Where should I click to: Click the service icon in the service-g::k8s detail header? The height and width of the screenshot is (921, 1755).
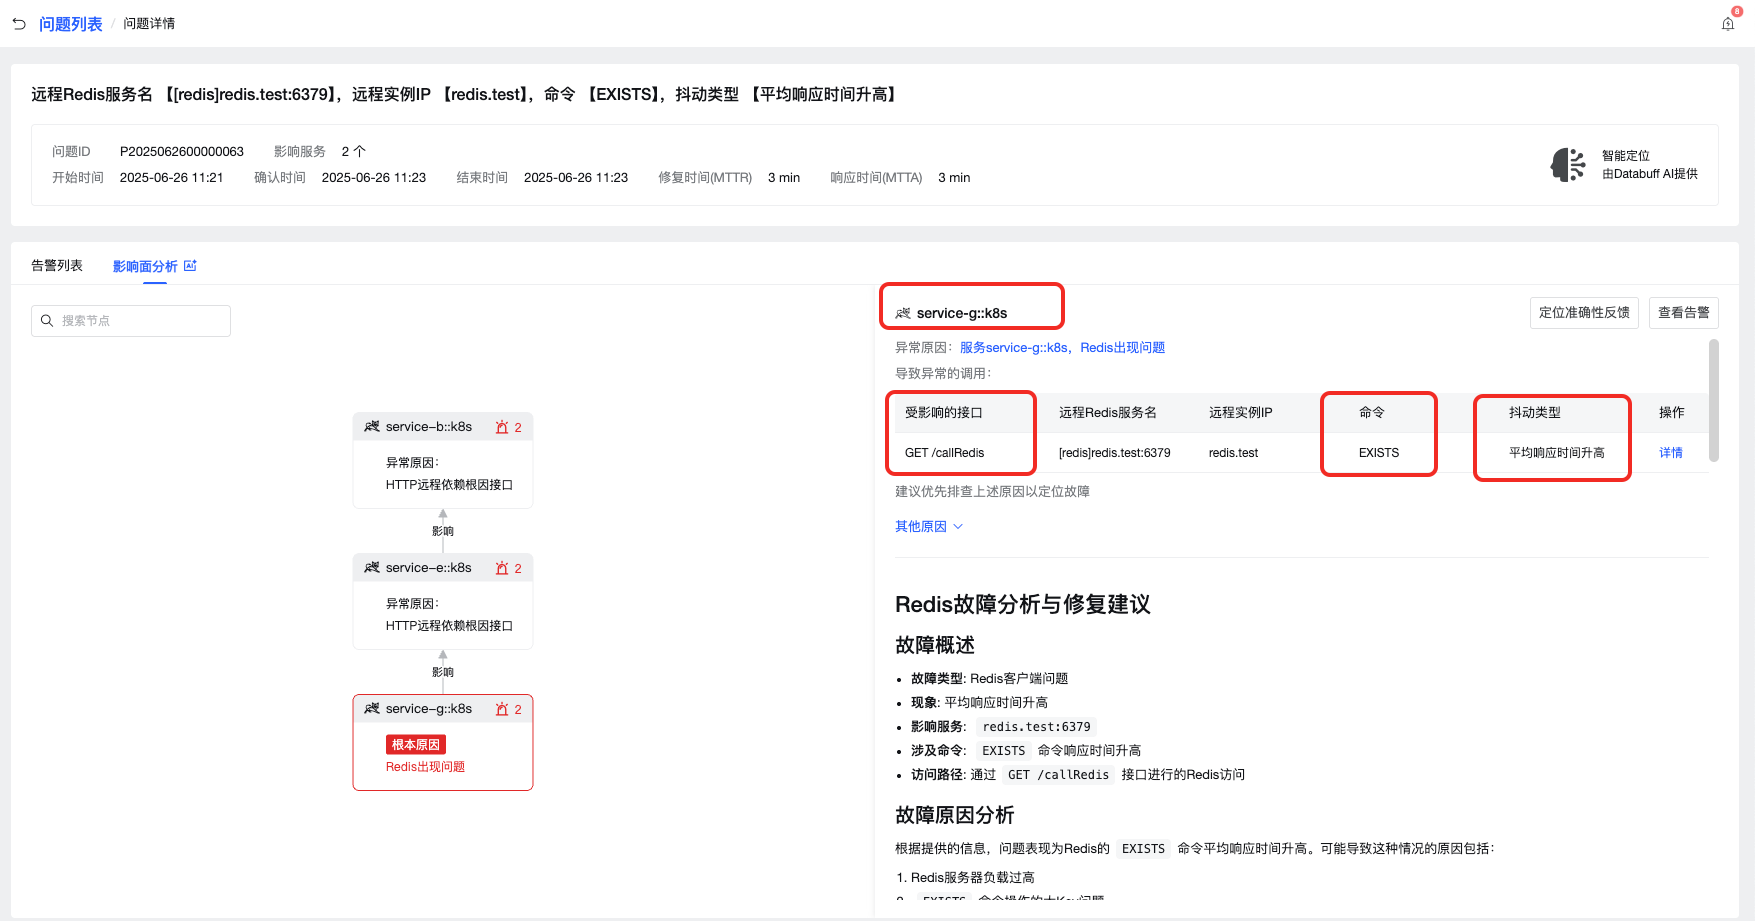click(x=903, y=313)
